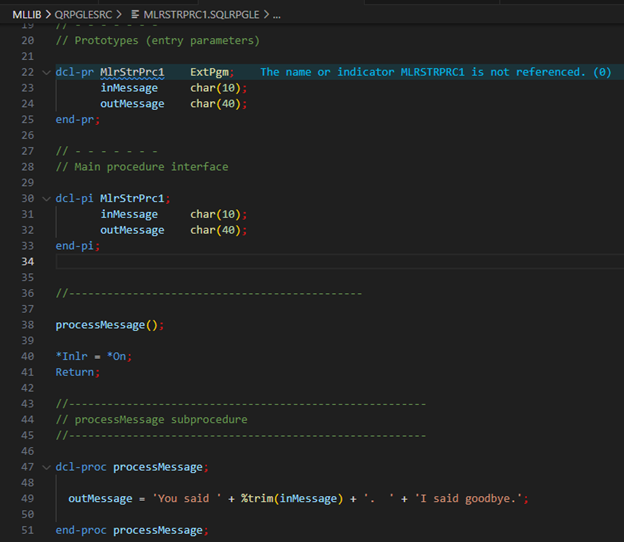Viewport: 624px width, 542px height.
Task: Click char(10) on line 23
Action: point(216,88)
